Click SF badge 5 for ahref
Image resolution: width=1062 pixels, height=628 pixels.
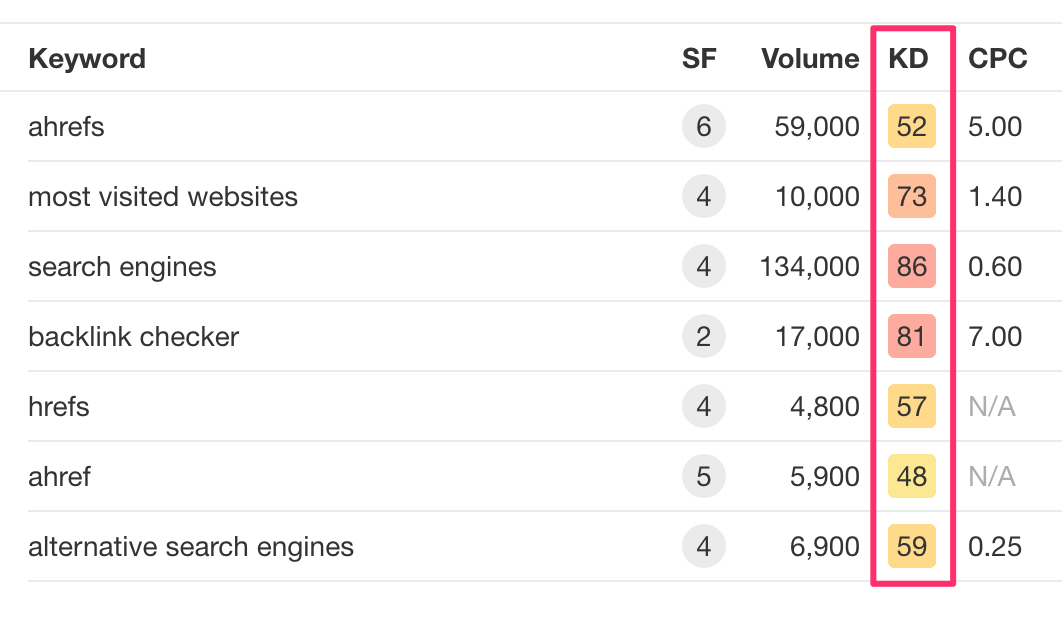coord(703,477)
